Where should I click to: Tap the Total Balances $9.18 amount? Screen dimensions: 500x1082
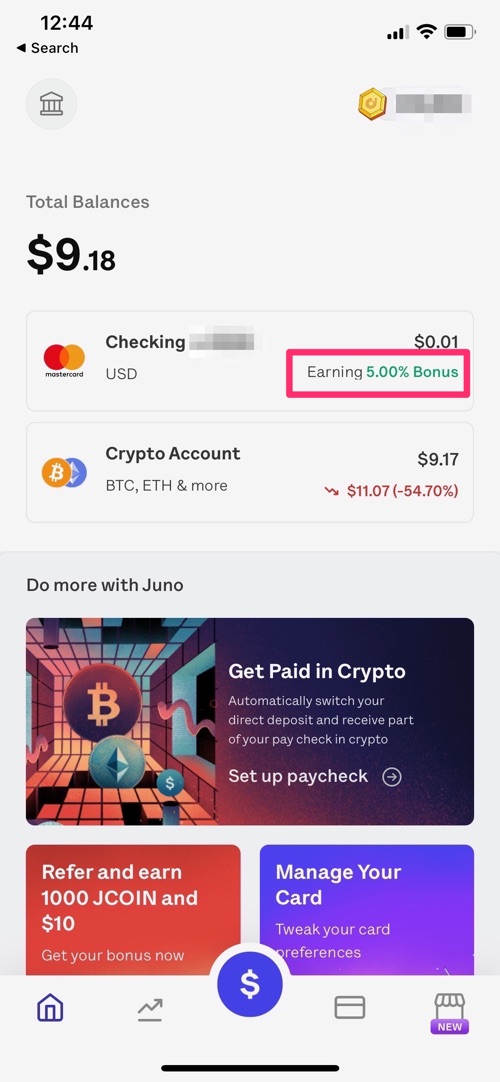(x=71, y=255)
